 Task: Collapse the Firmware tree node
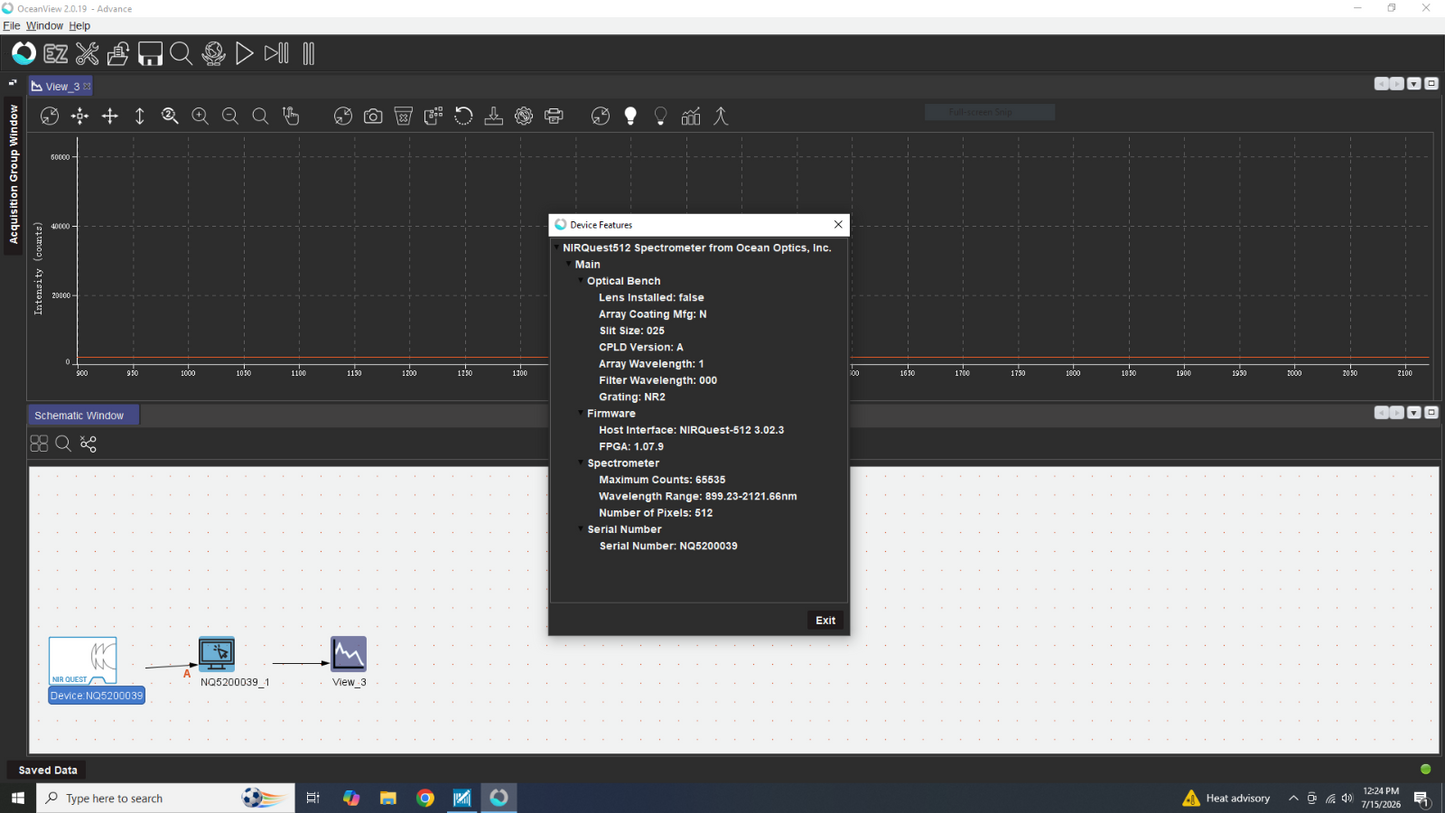click(x=581, y=413)
